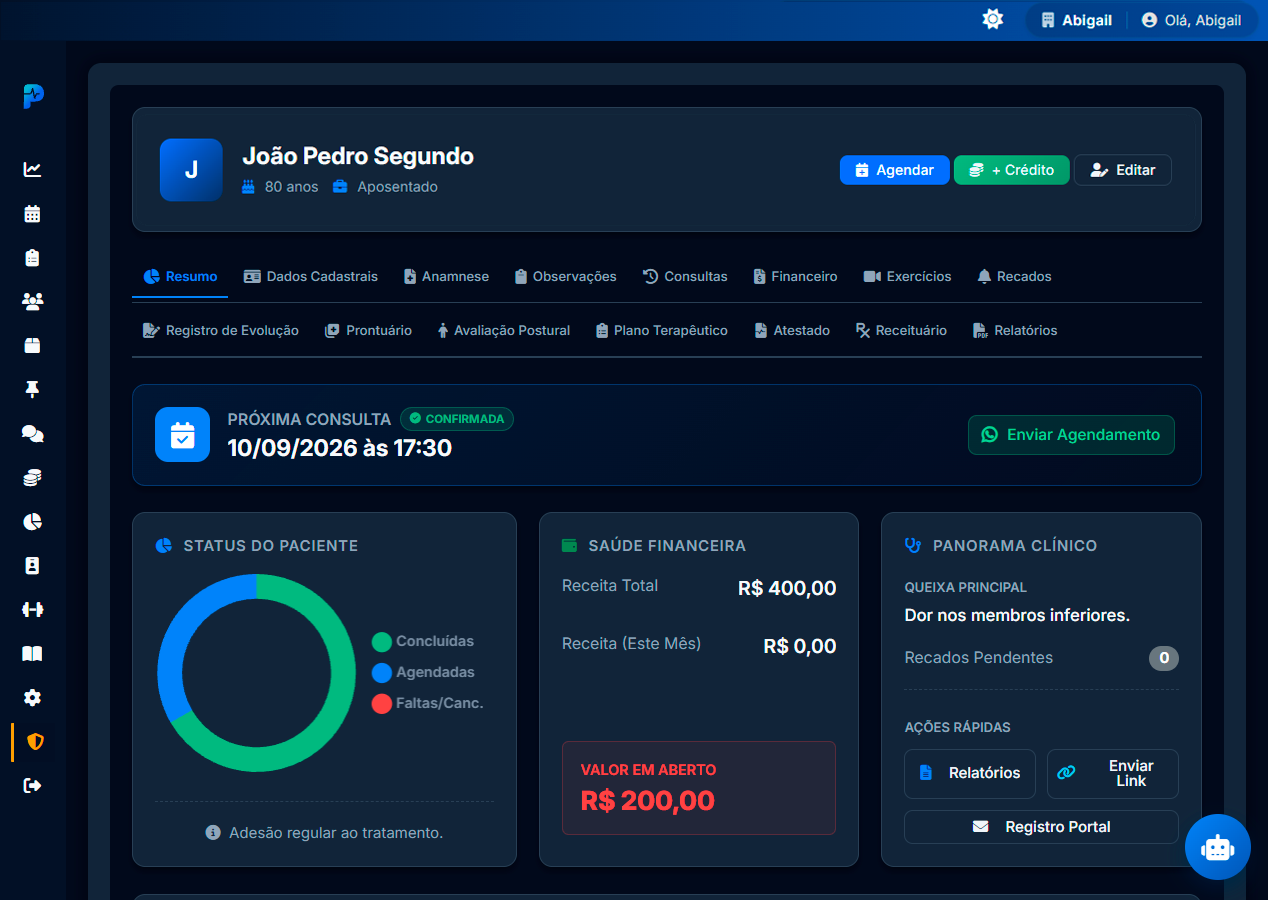Viewport: 1268px width, 900px height.
Task: Open the Consultas tab
Action: pos(685,277)
